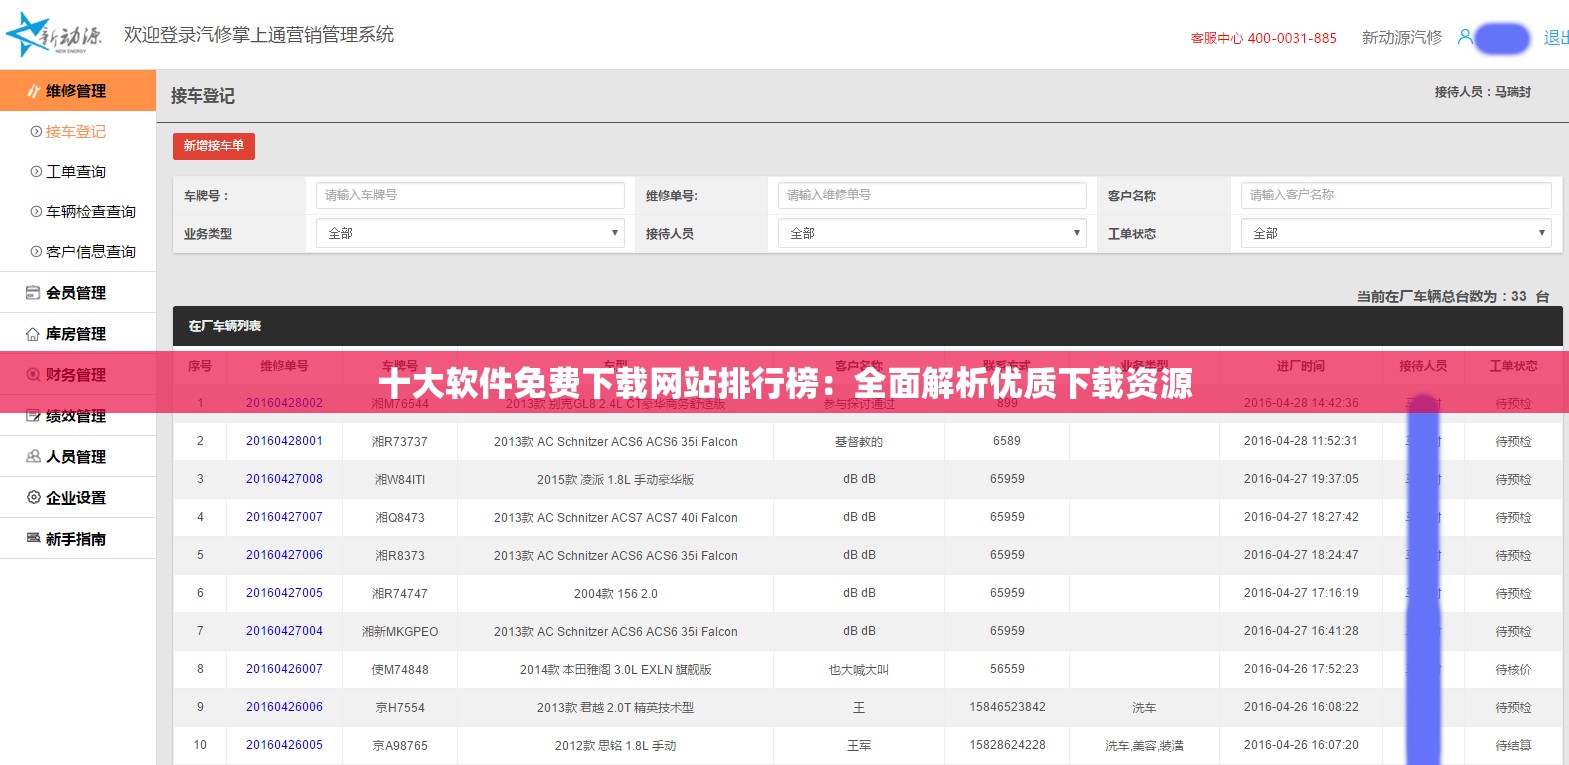The image size is (1569, 765).
Task: Click 当前在厂车辆总台数为 count text
Action: pyautogui.click(x=1453, y=297)
